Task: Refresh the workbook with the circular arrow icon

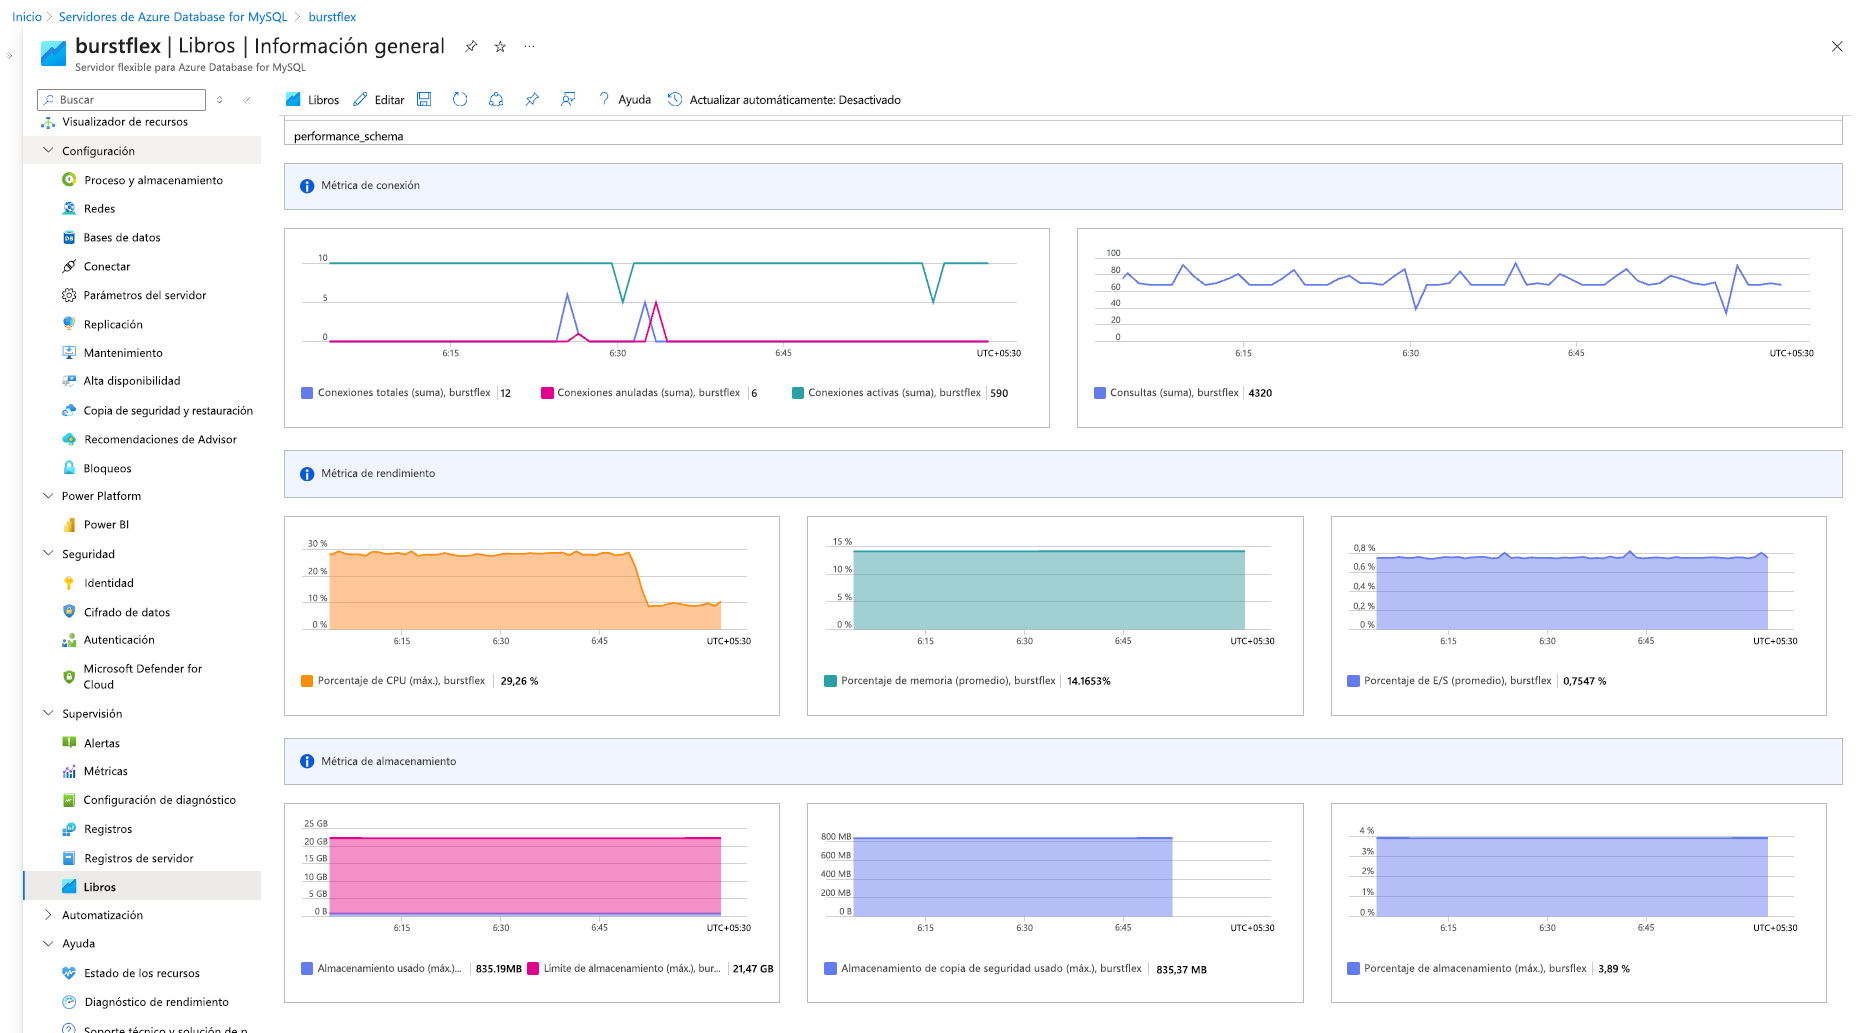Action: pos(460,99)
